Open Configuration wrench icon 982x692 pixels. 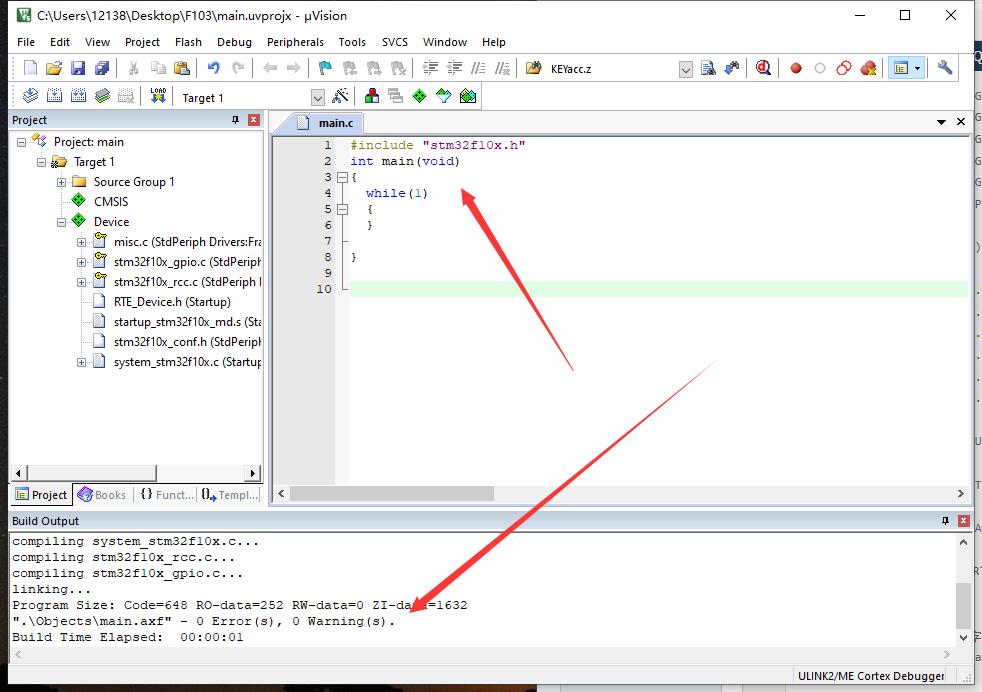[945, 68]
